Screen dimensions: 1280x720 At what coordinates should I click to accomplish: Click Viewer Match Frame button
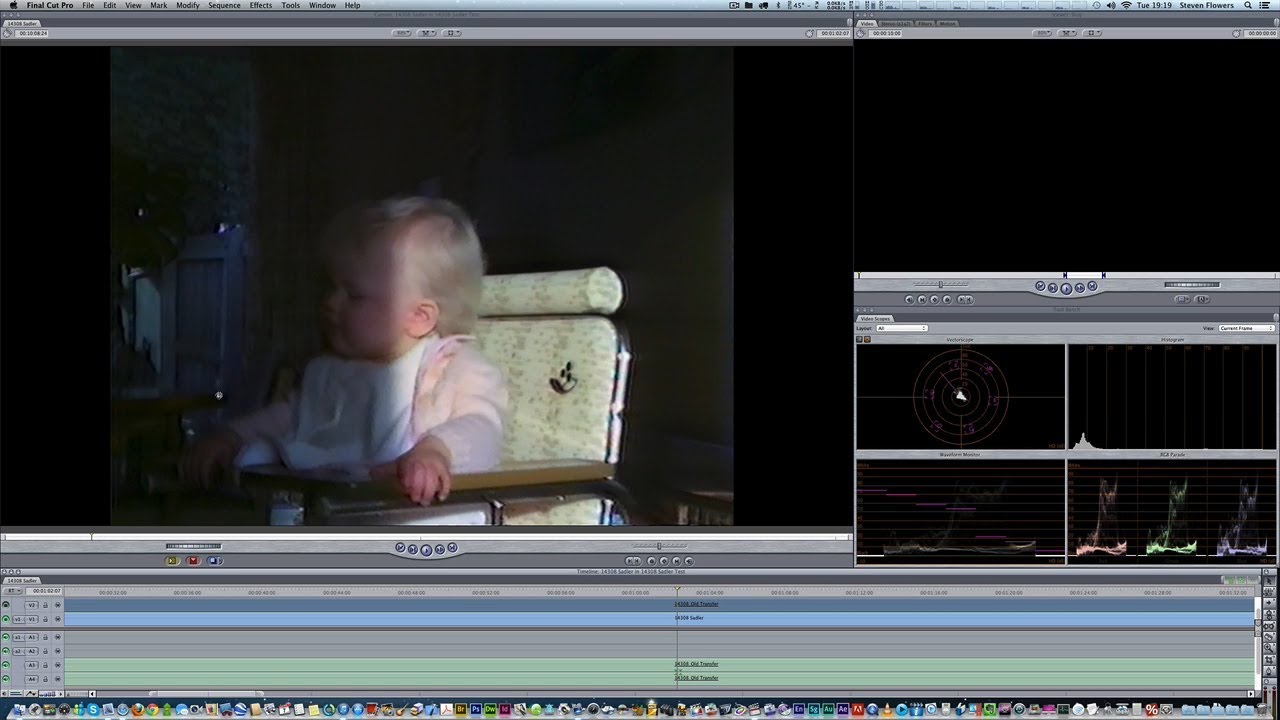click(909, 299)
